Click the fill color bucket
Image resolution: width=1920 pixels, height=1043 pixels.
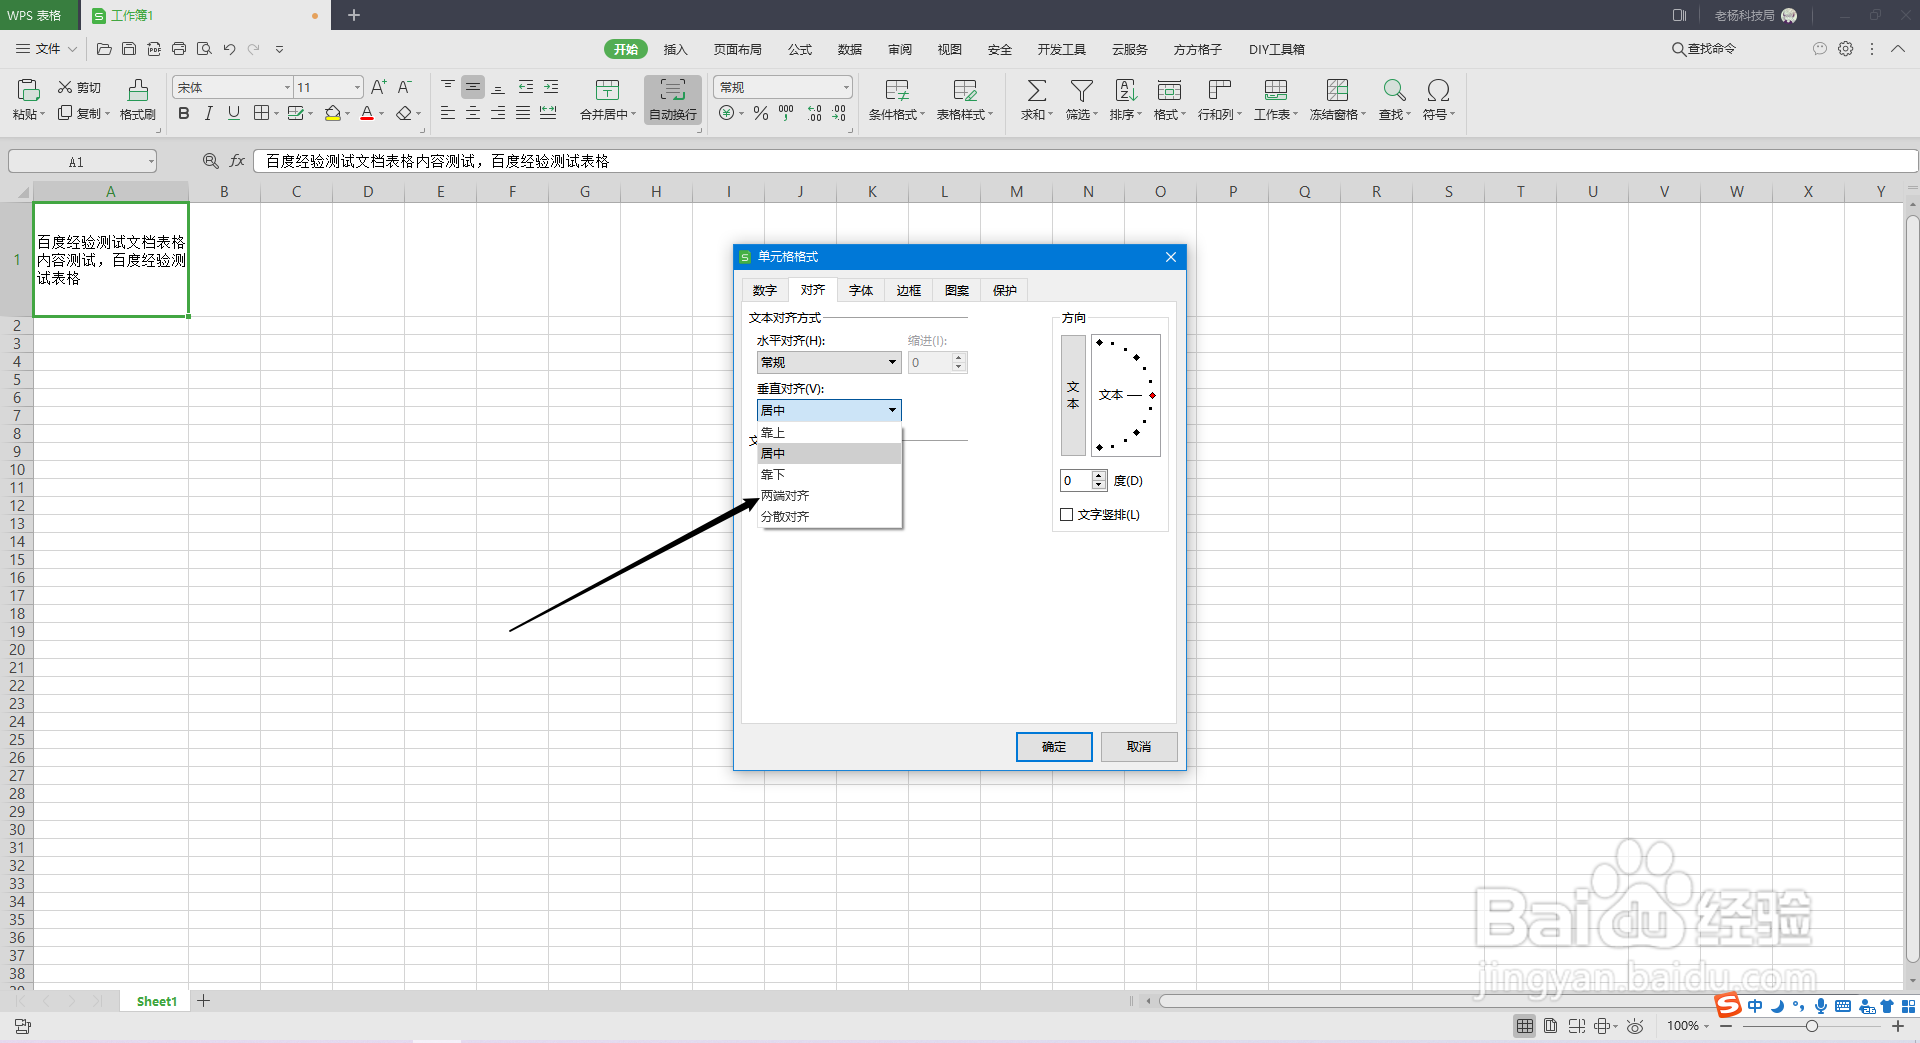[x=333, y=113]
